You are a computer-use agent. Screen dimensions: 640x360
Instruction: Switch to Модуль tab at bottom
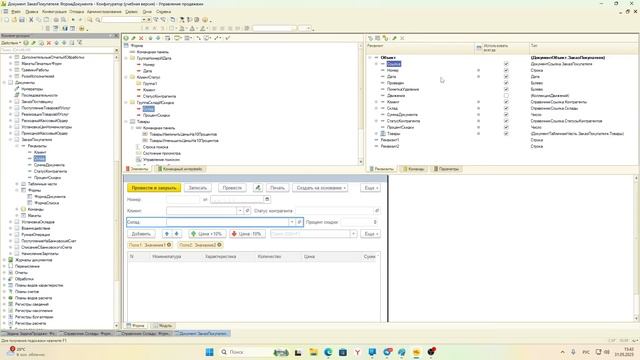[x=162, y=326]
